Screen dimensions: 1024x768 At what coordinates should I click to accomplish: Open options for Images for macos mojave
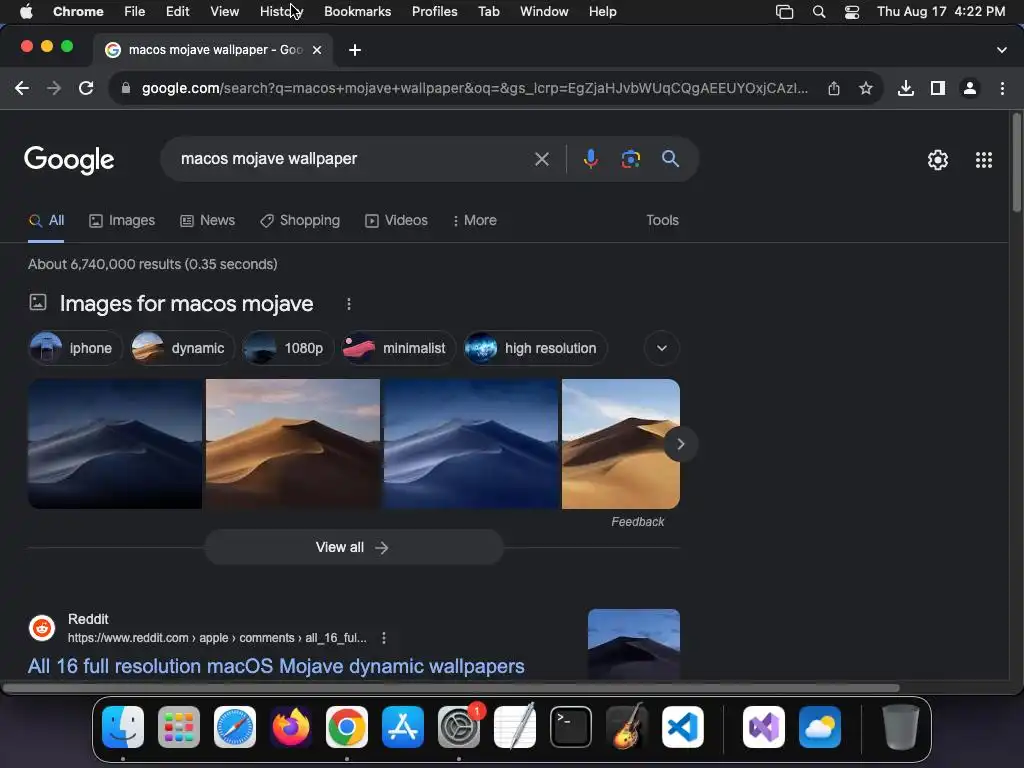pyautogui.click(x=349, y=304)
